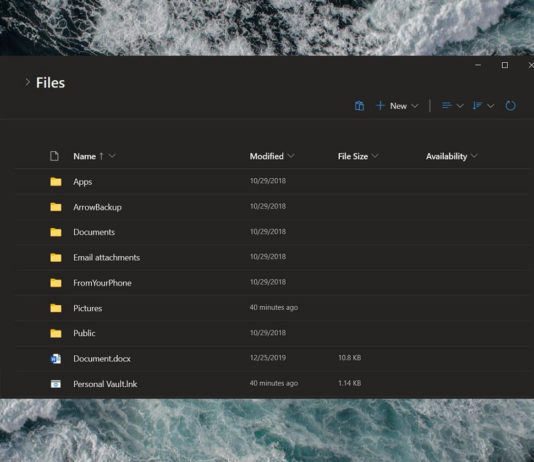Viewport: 534px width, 462px height.
Task: Select the ArrowBackup folder name
Action: [x=97, y=207]
